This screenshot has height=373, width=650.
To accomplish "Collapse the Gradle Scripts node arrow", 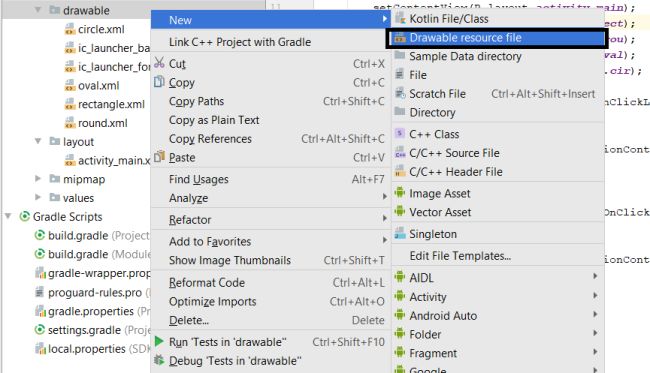I will coord(8,216).
